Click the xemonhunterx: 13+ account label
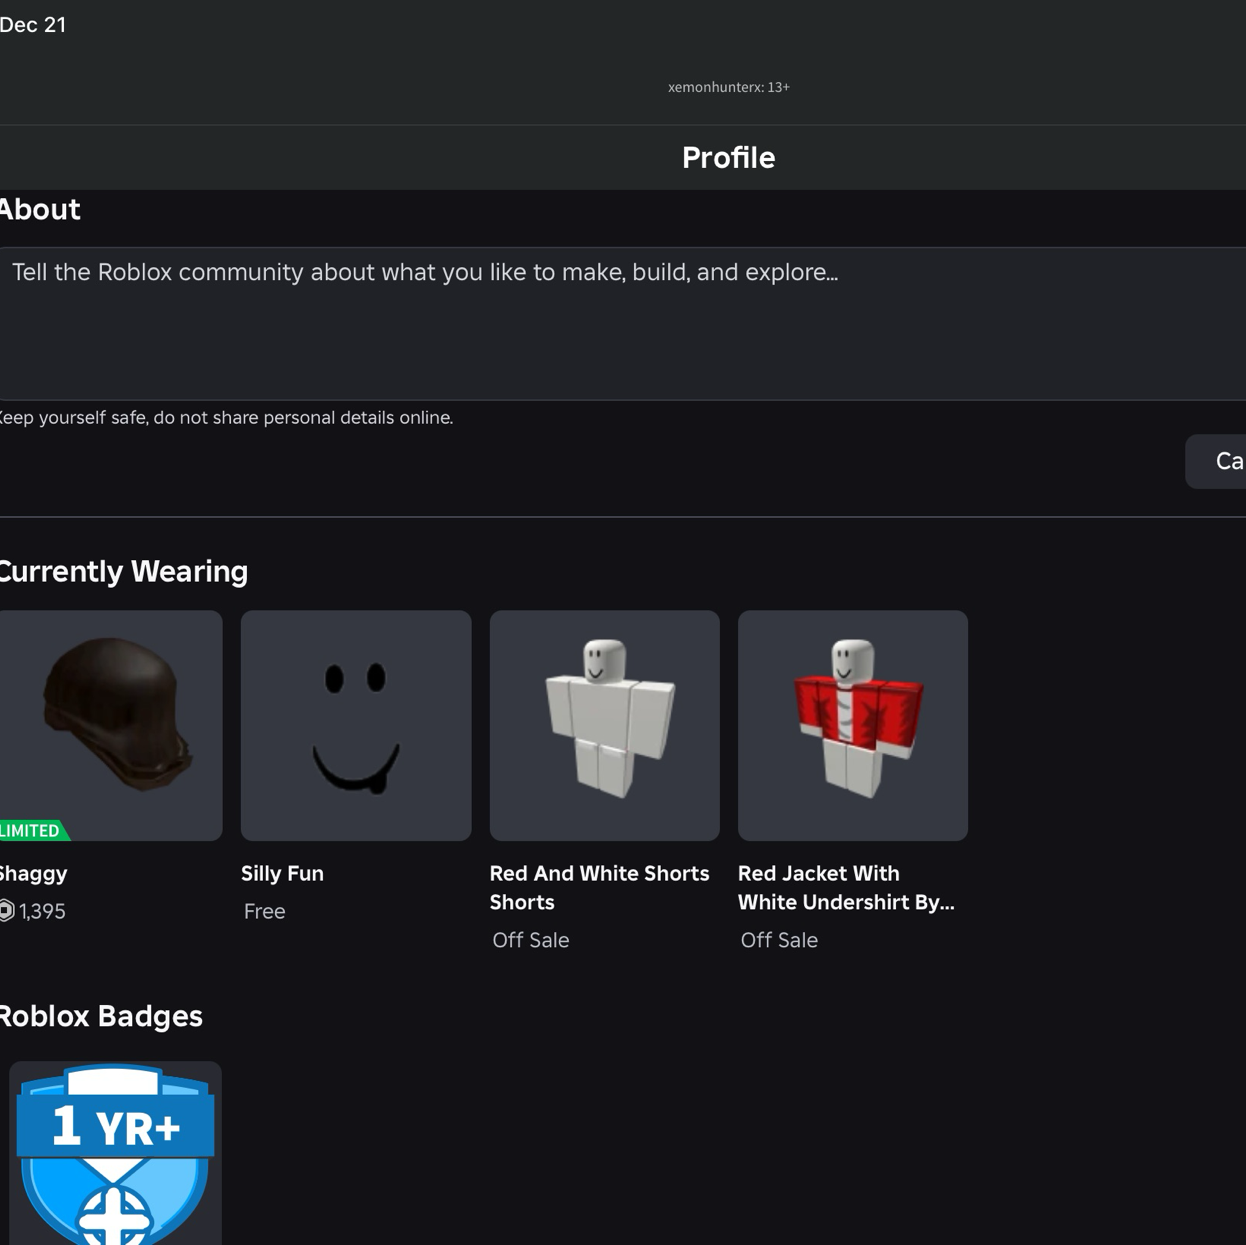 point(728,87)
